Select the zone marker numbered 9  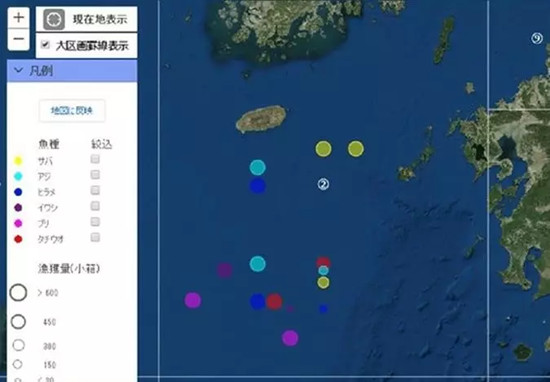point(537,38)
